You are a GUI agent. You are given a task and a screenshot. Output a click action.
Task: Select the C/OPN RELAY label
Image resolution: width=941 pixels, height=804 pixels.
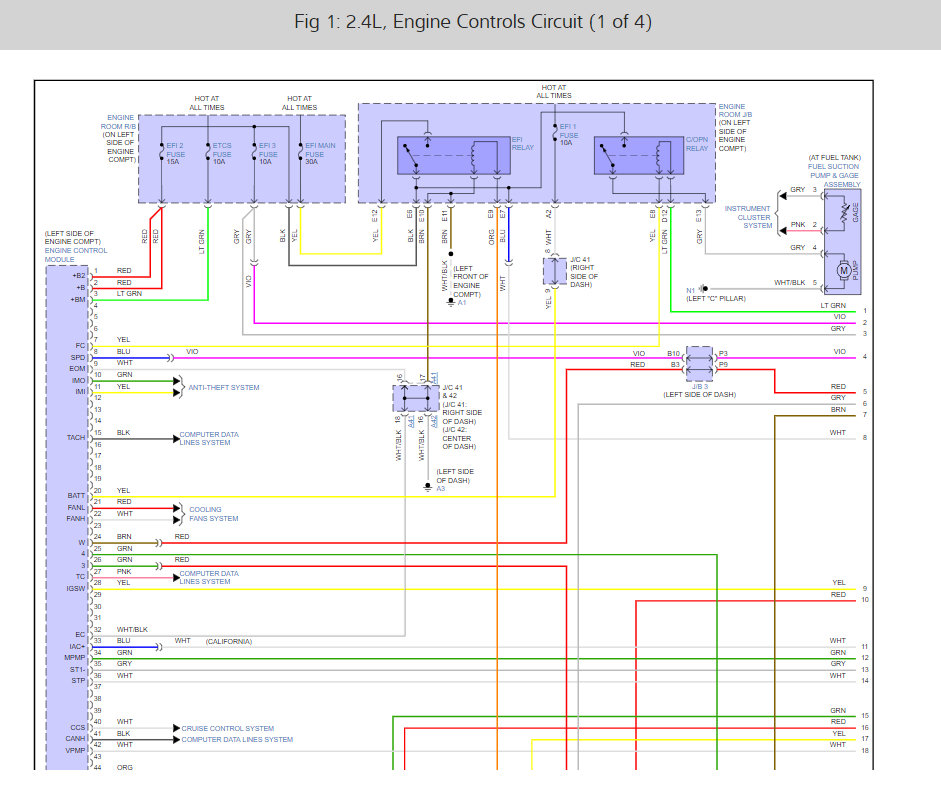697,144
